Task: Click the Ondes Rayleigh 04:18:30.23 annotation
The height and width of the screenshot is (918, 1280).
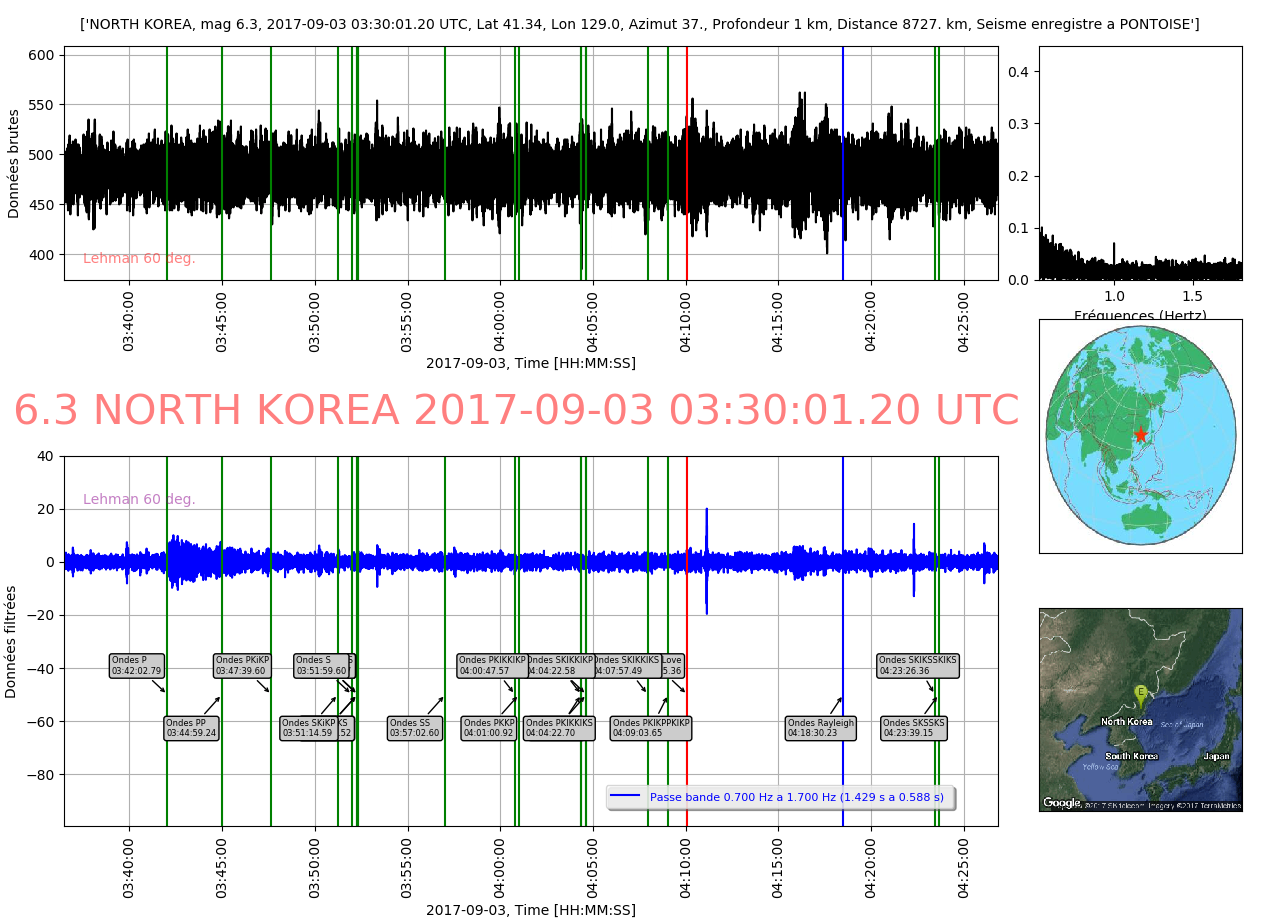Action: (820, 728)
